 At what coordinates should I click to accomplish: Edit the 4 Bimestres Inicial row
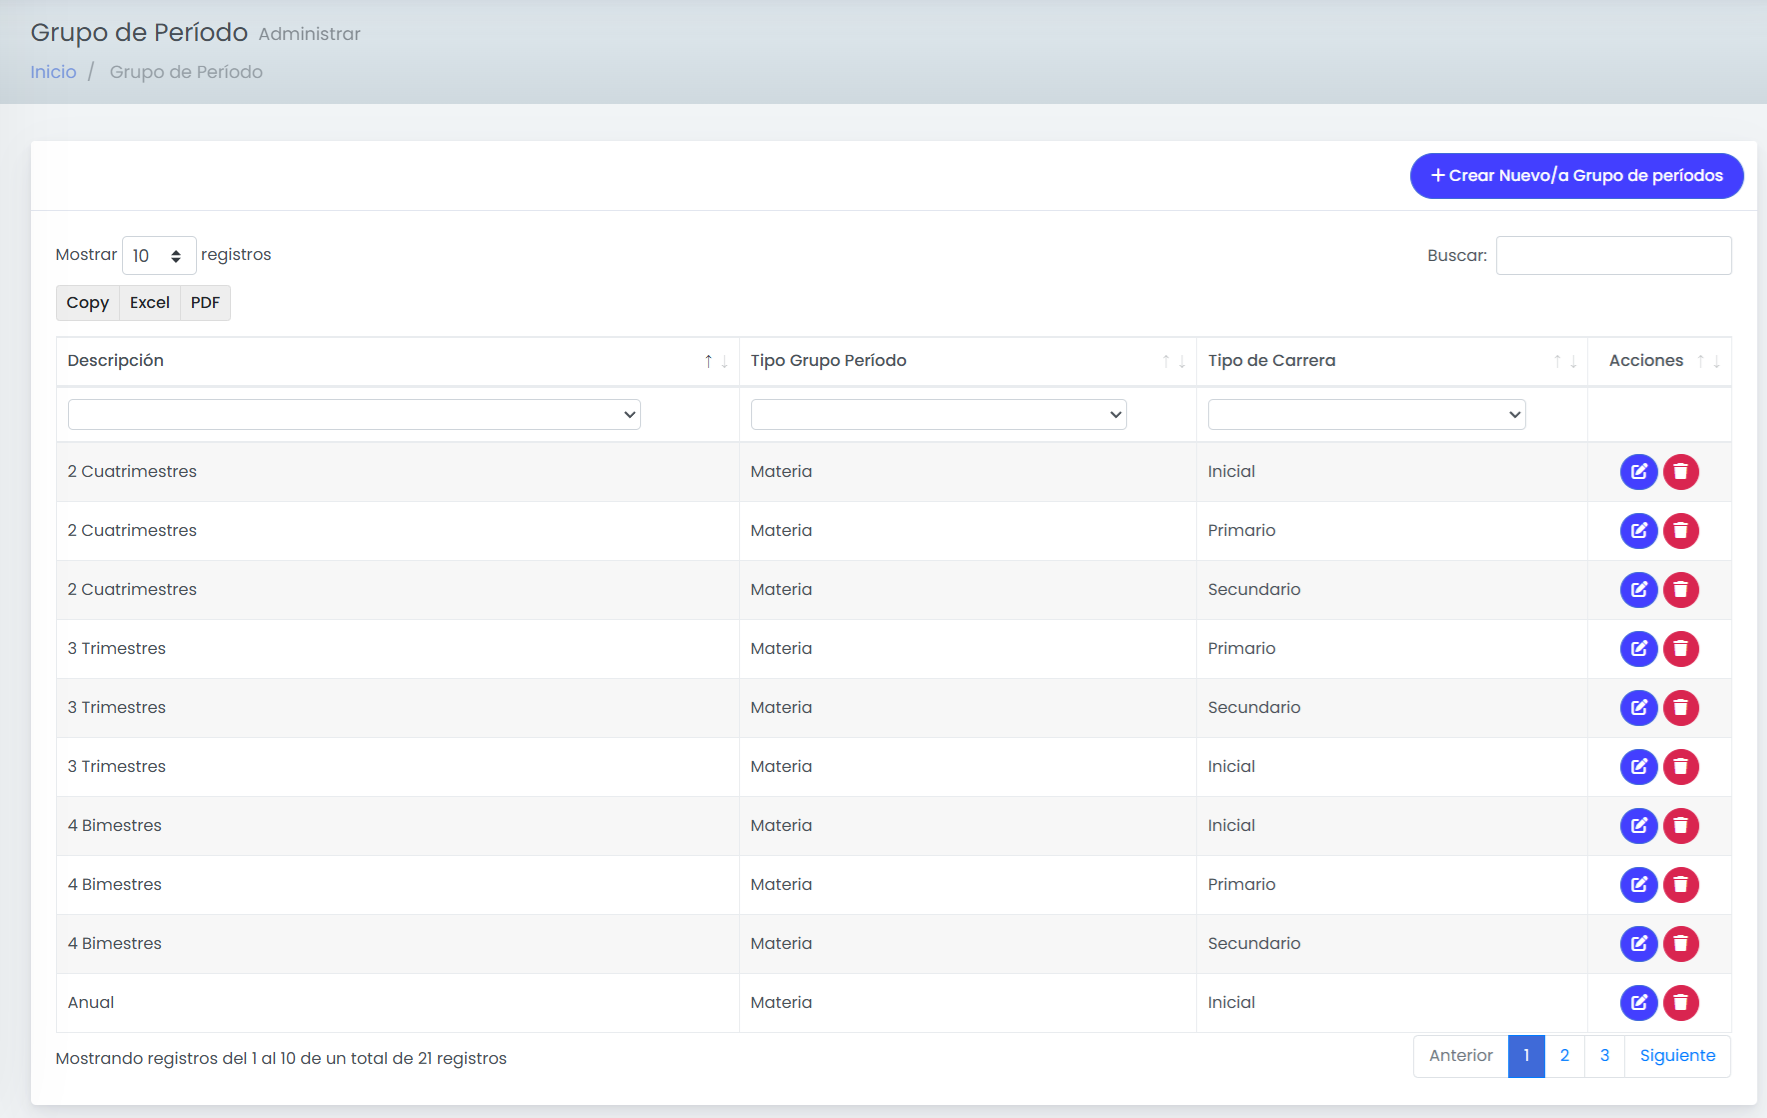pyautogui.click(x=1638, y=826)
